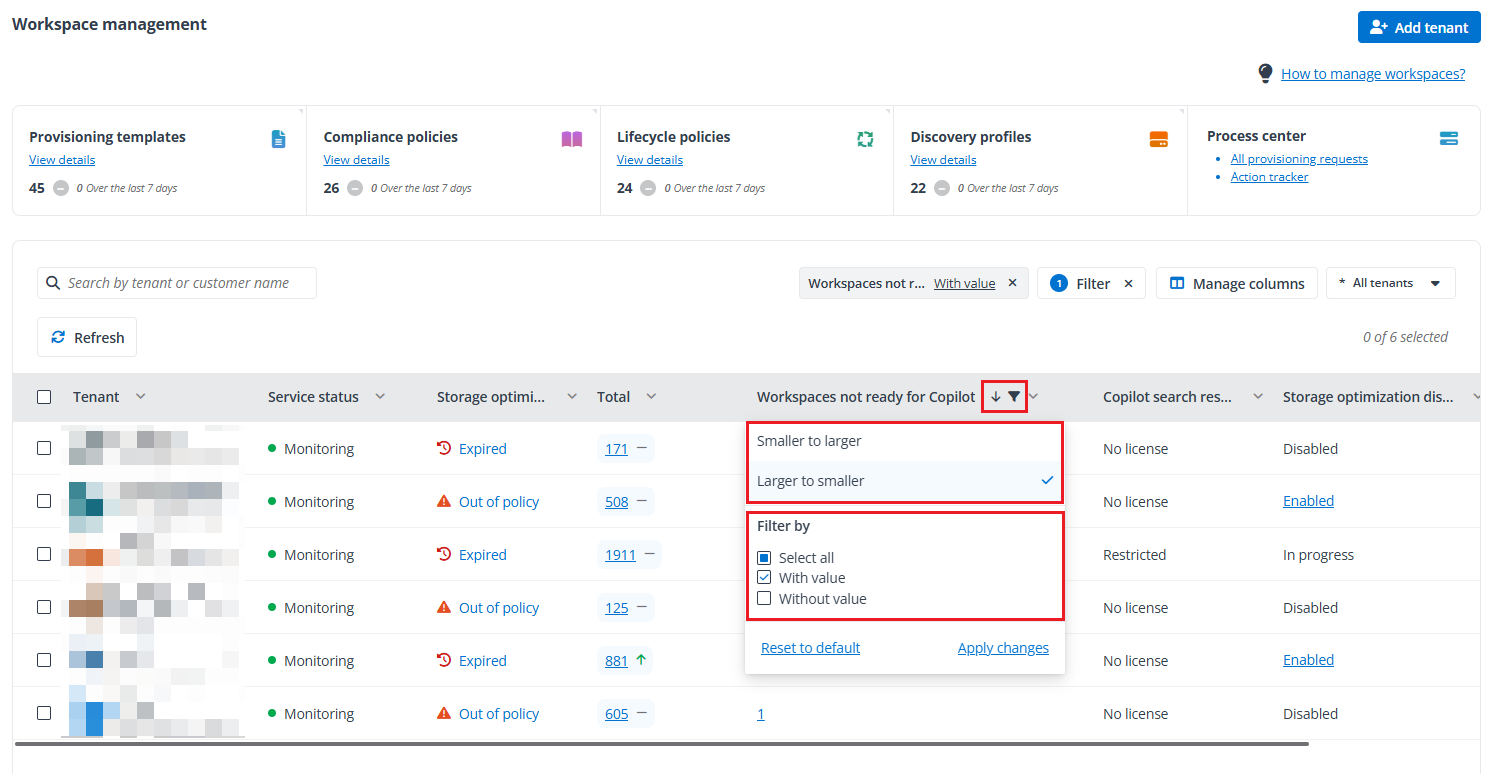The width and height of the screenshot is (1491, 774).
Task: Click the Discovery profiles card icon
Action: (x=1158, y=139)
